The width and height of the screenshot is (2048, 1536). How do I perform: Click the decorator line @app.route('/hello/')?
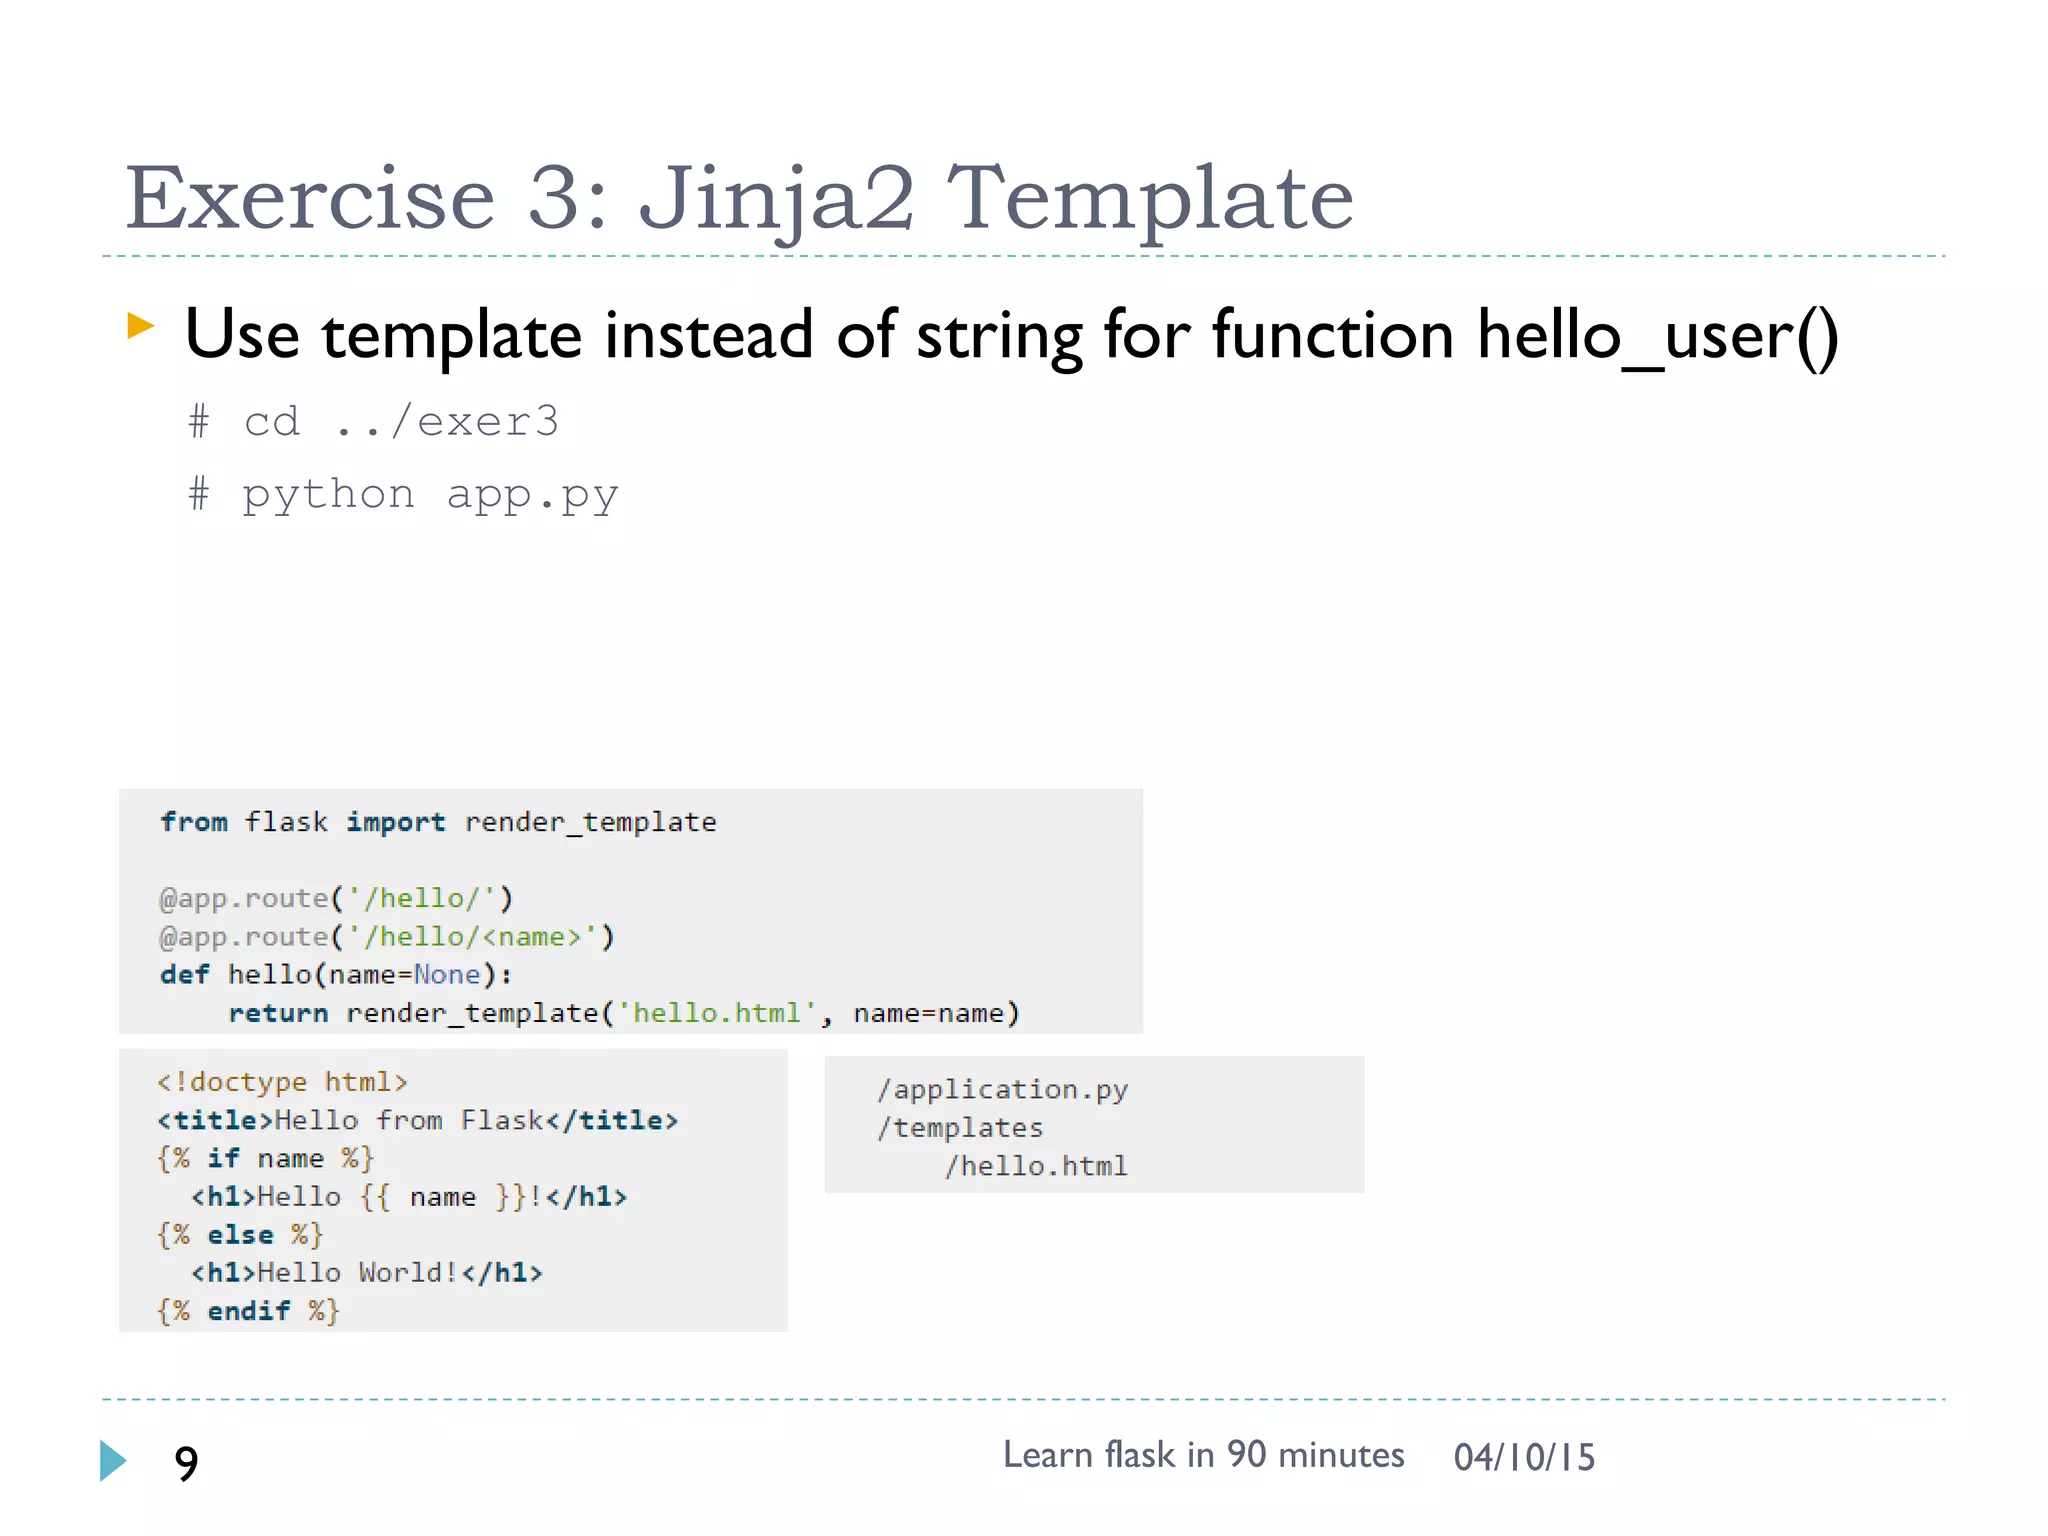[x=336, y=898]
